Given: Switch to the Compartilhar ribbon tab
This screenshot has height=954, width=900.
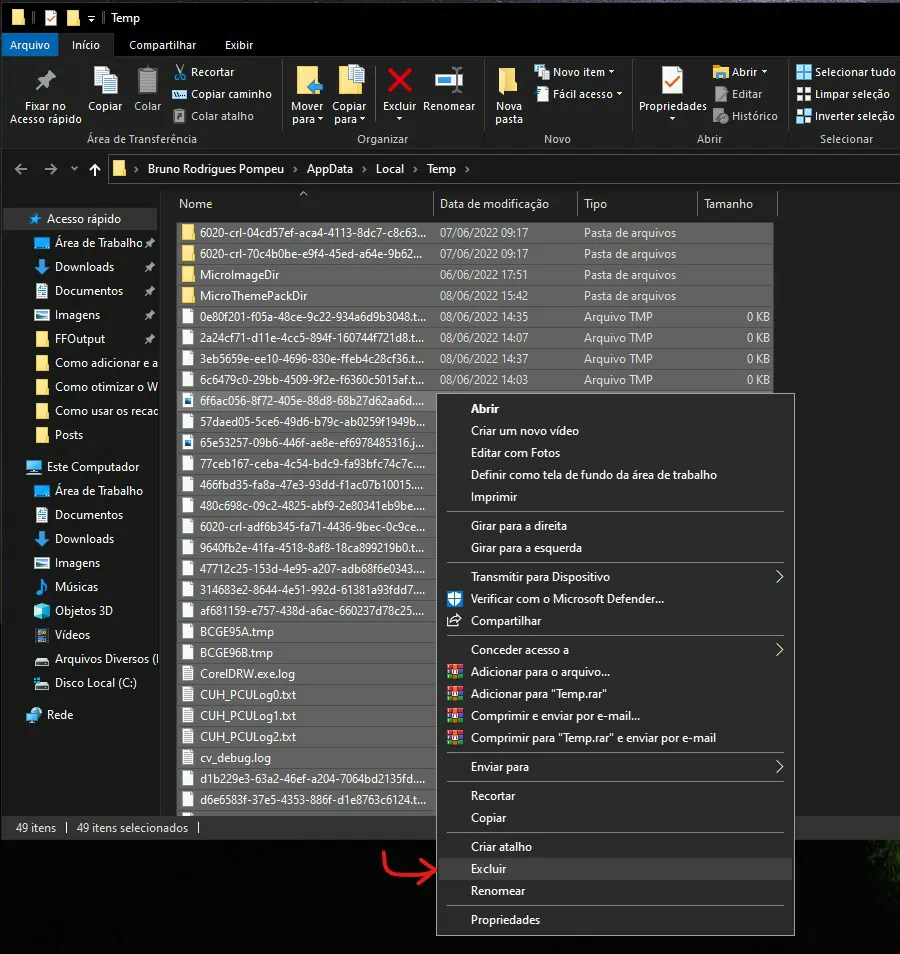Looking at the screenshot, I should coord(162,45).
